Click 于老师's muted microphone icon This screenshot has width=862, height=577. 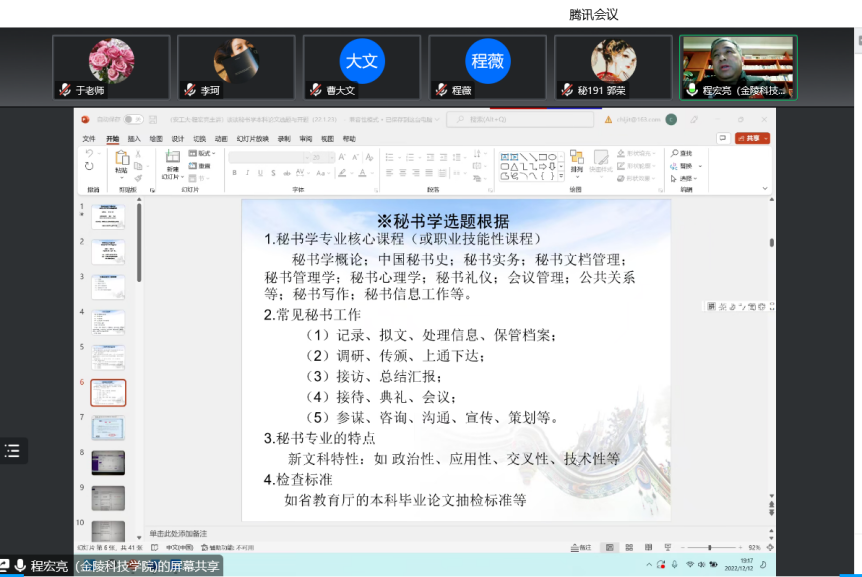(66, 90)
